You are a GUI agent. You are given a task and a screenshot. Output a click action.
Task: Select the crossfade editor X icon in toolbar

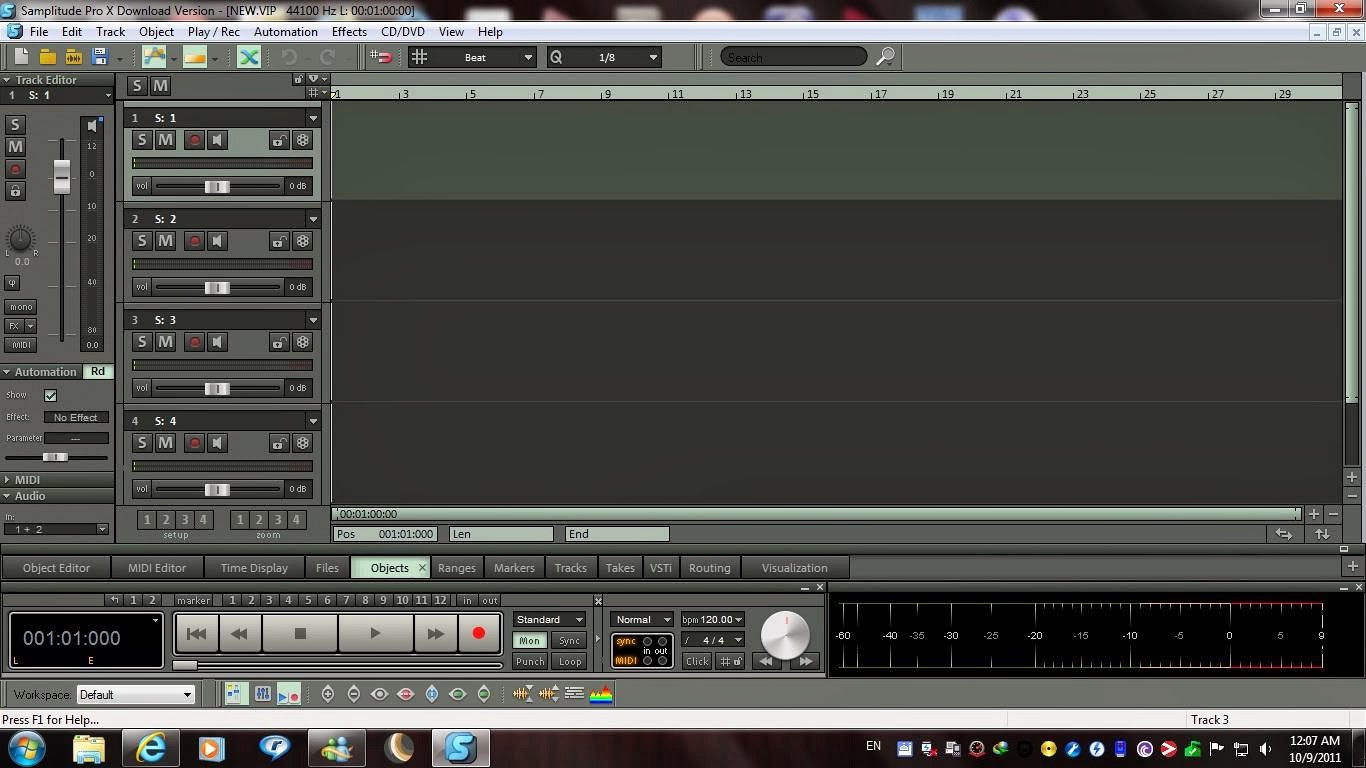point(249,57)
